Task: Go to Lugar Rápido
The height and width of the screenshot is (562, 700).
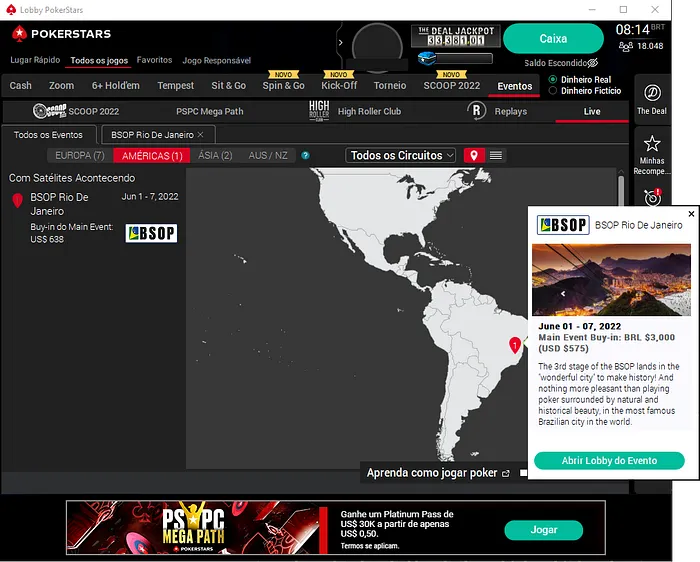Action: [35, 60]
